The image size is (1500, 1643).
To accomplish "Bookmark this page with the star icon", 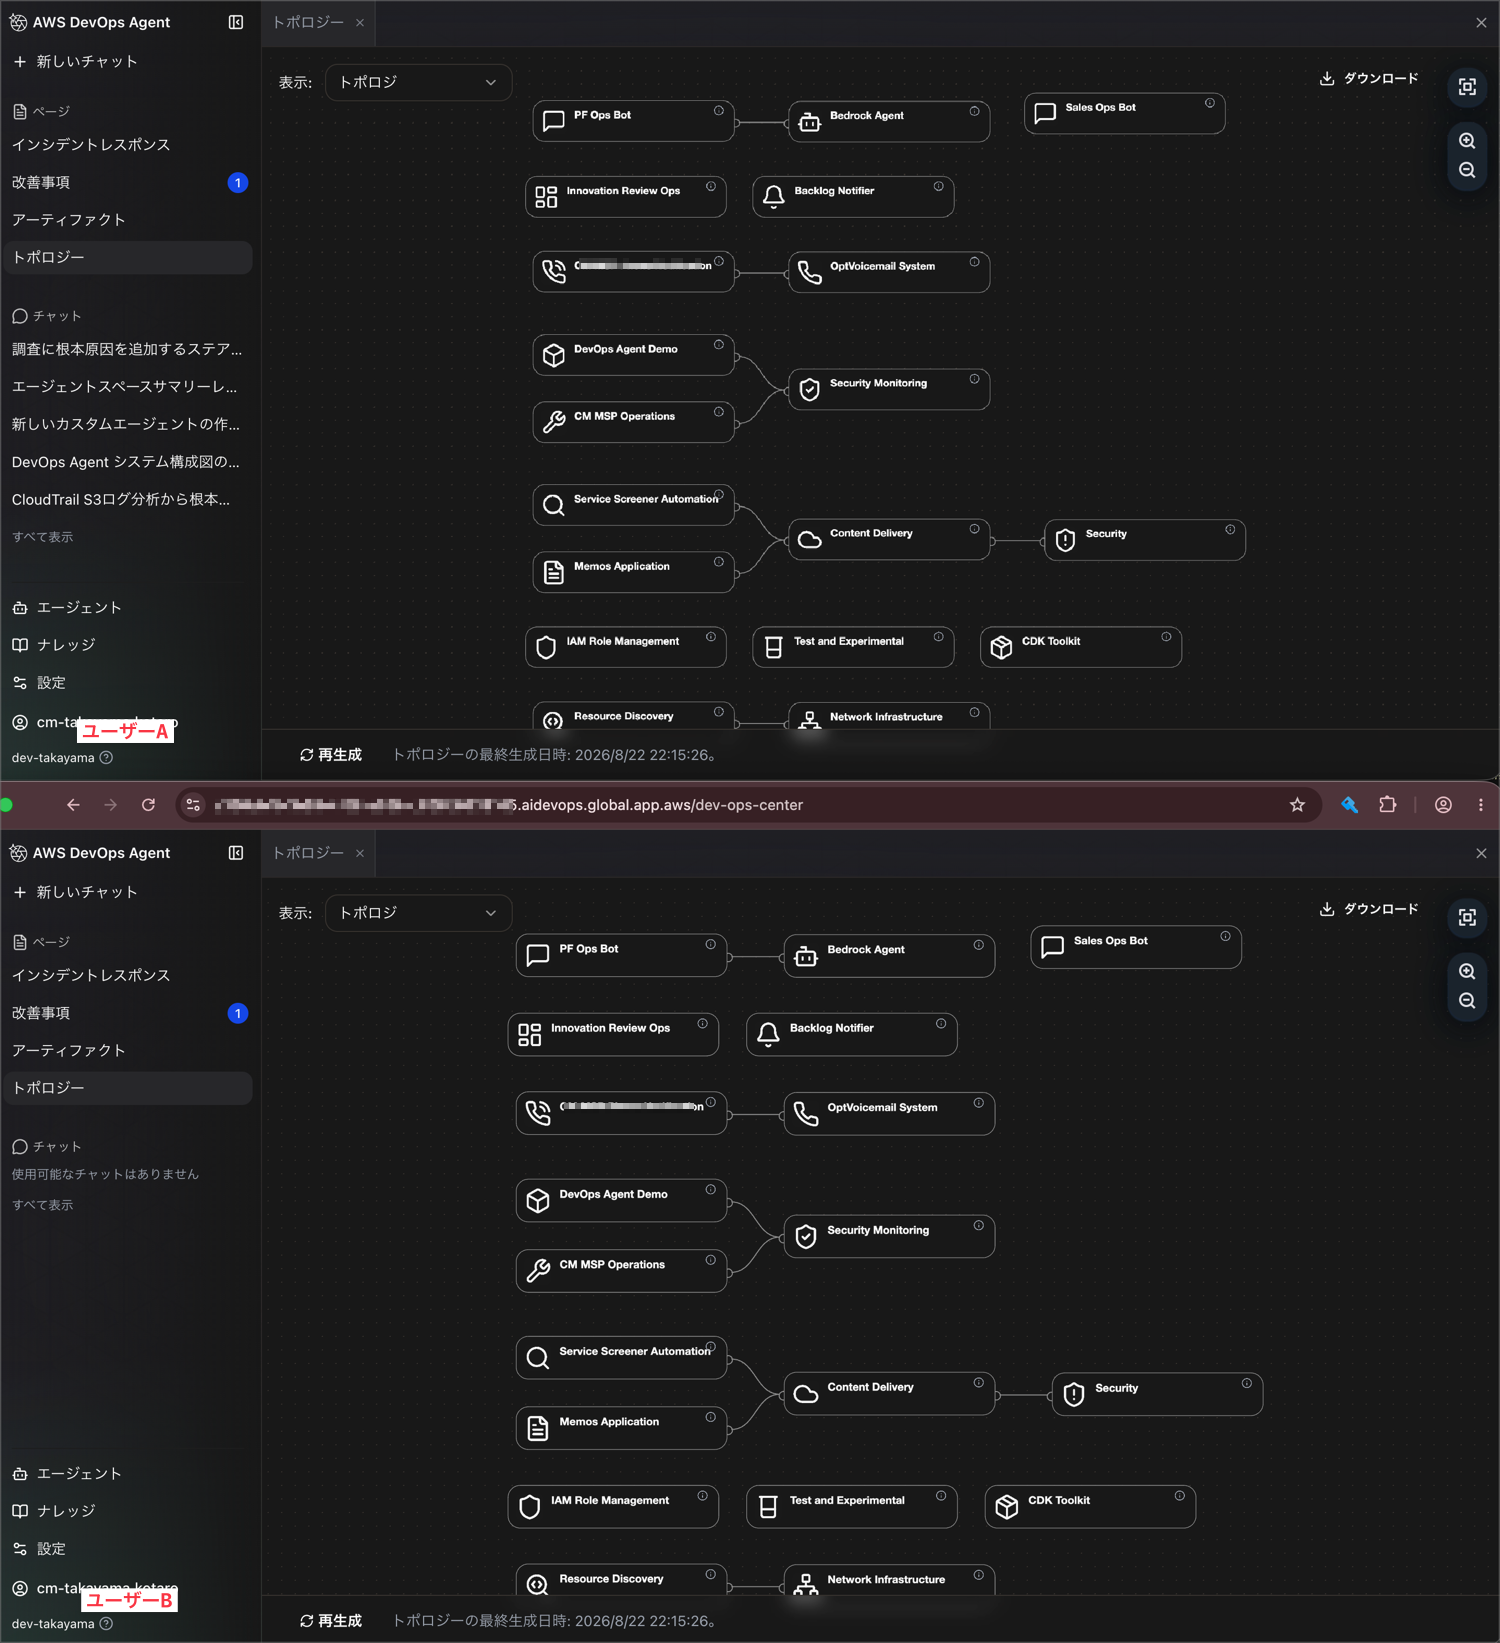I will pyautogui.click(x=1297, y=805).
